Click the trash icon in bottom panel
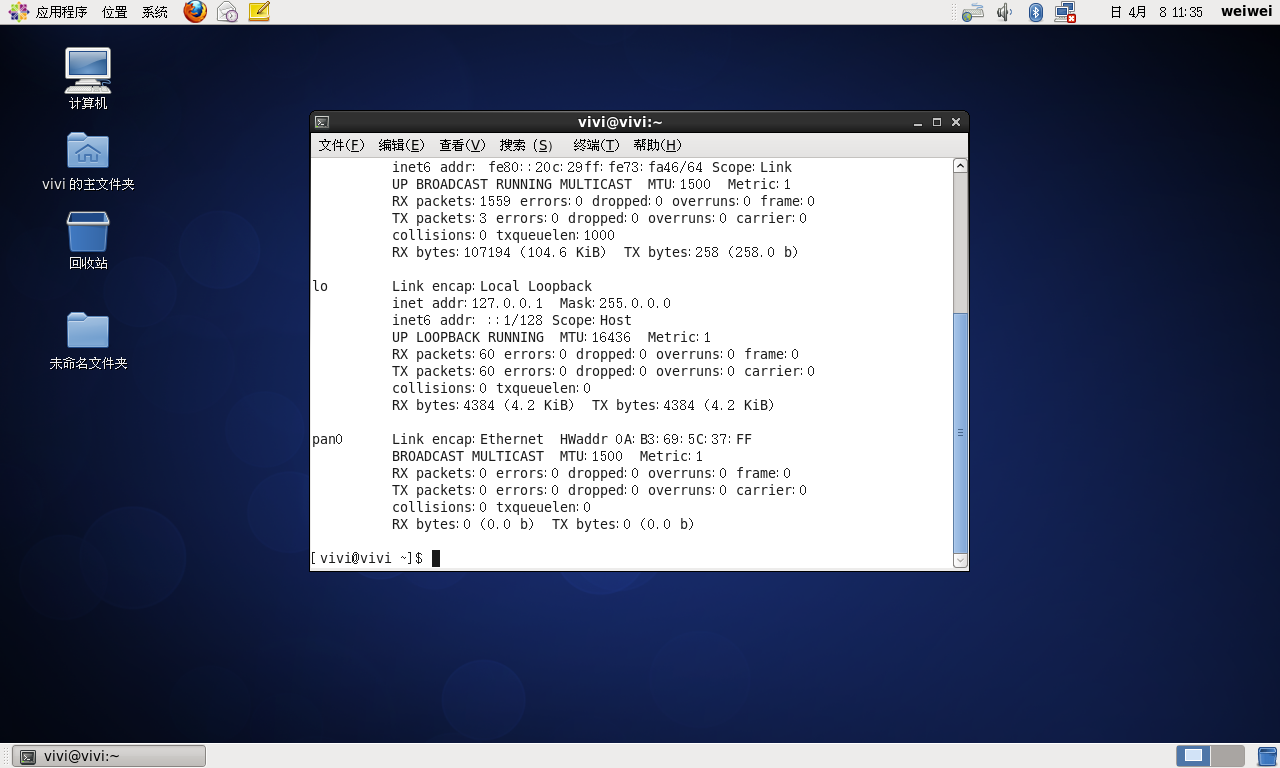 point(1267,756)
